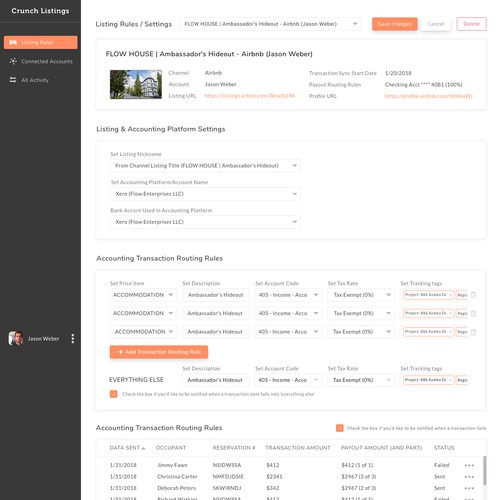The image size is (500, 500).
Task: Open the Everything Else account code dropdown
Action: pyautogui.click(x=288, y=380)
